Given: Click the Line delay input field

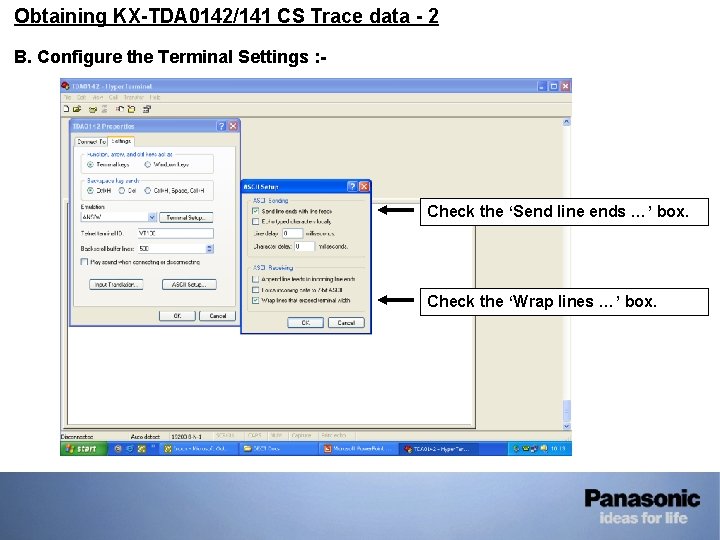Looking at the screenshot, I should pyautogui.click(x=292, y=234).
